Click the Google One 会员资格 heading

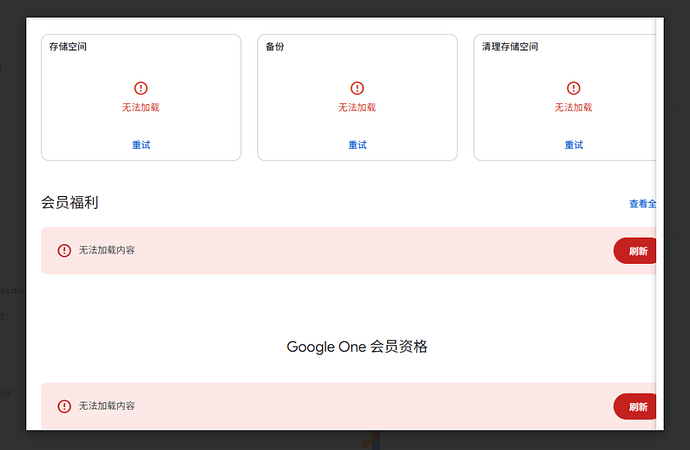tap(357, 347)
